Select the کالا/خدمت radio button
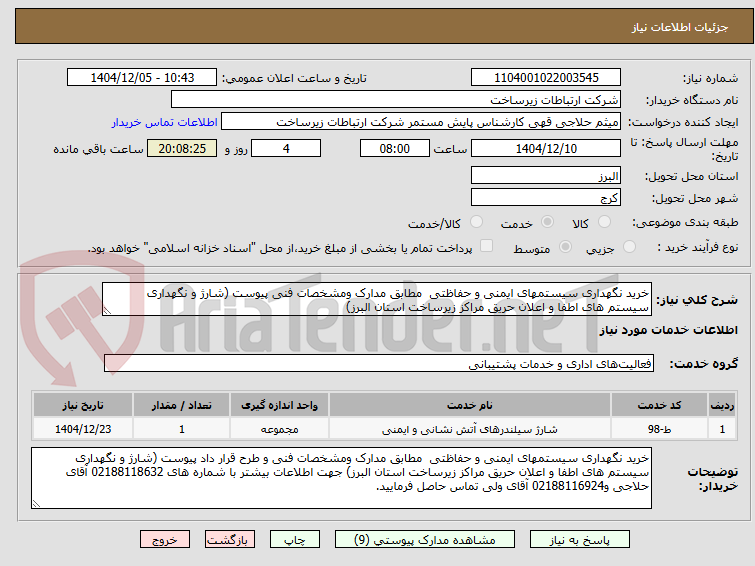The height and width of the screenshot is (566, 755). coord(476,222)
